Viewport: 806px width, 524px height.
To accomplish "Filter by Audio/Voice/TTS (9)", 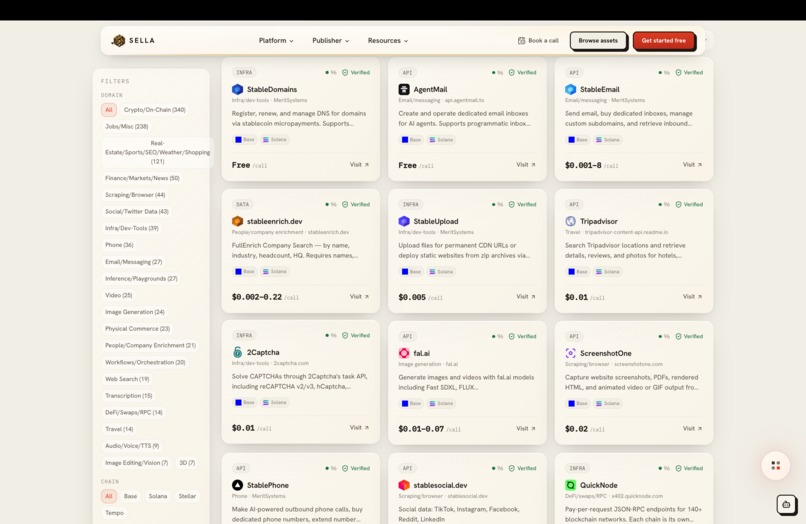I will (132, 446).
